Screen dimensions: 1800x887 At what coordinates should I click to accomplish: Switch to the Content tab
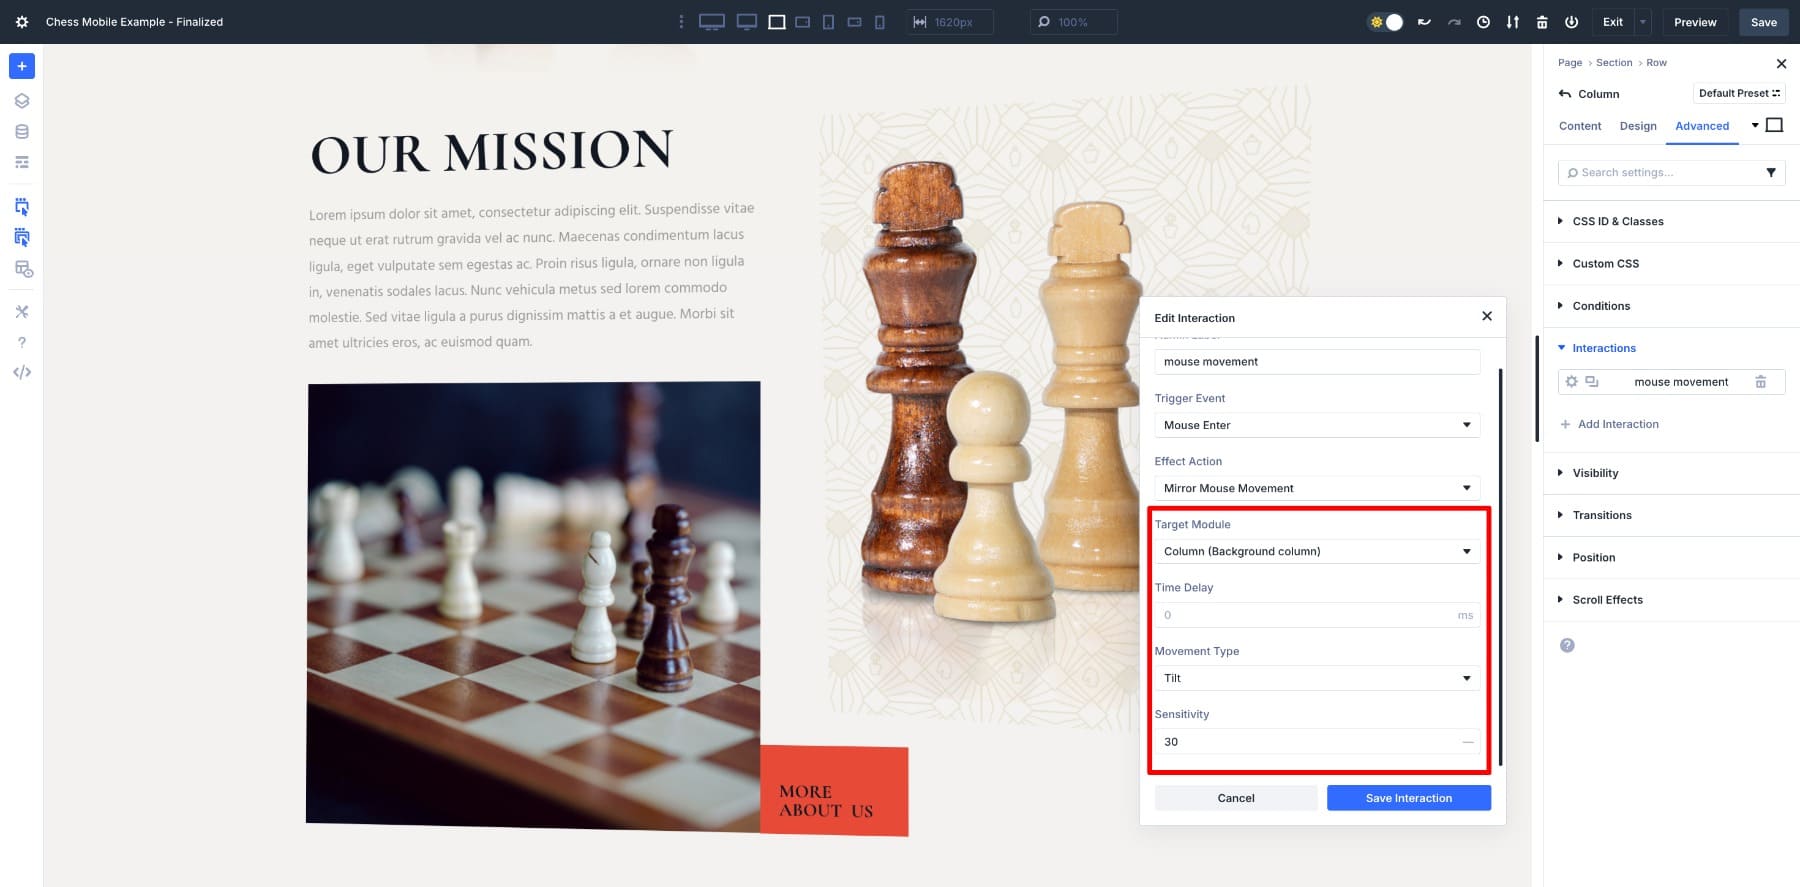1579,126
